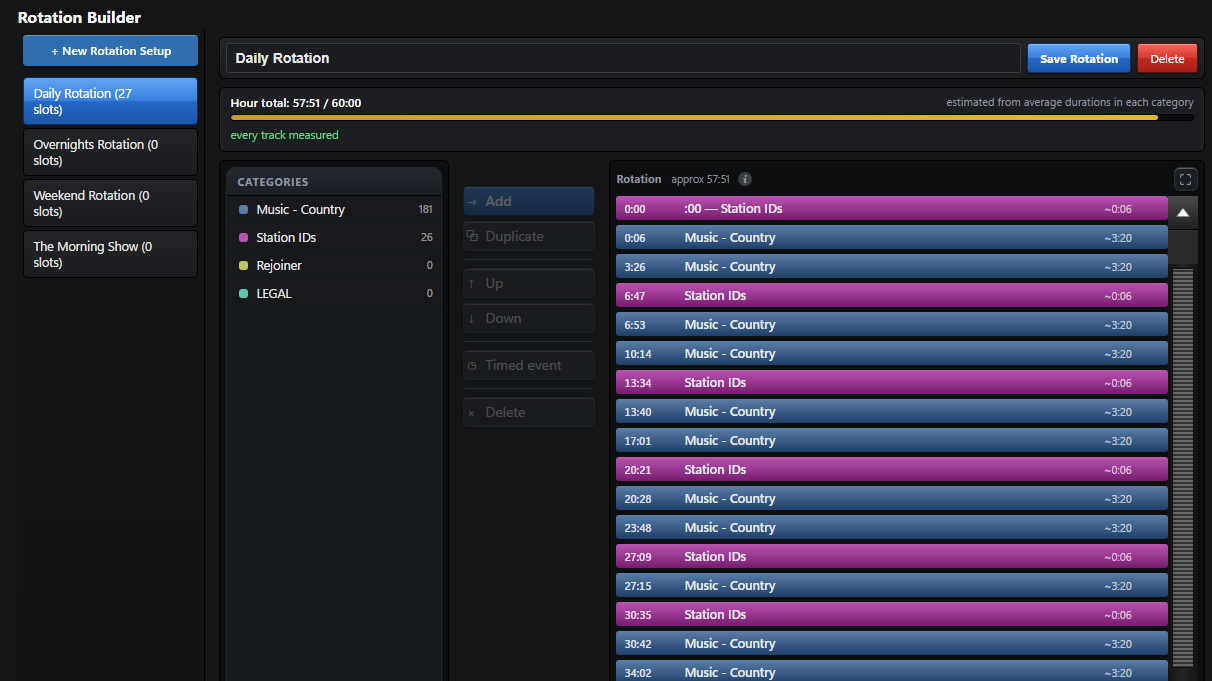This screenshot has height=681, width=1212.
Task: Select the 30:35 Station IDs slot
Action: pyautogui.click(x=892, y=615)
